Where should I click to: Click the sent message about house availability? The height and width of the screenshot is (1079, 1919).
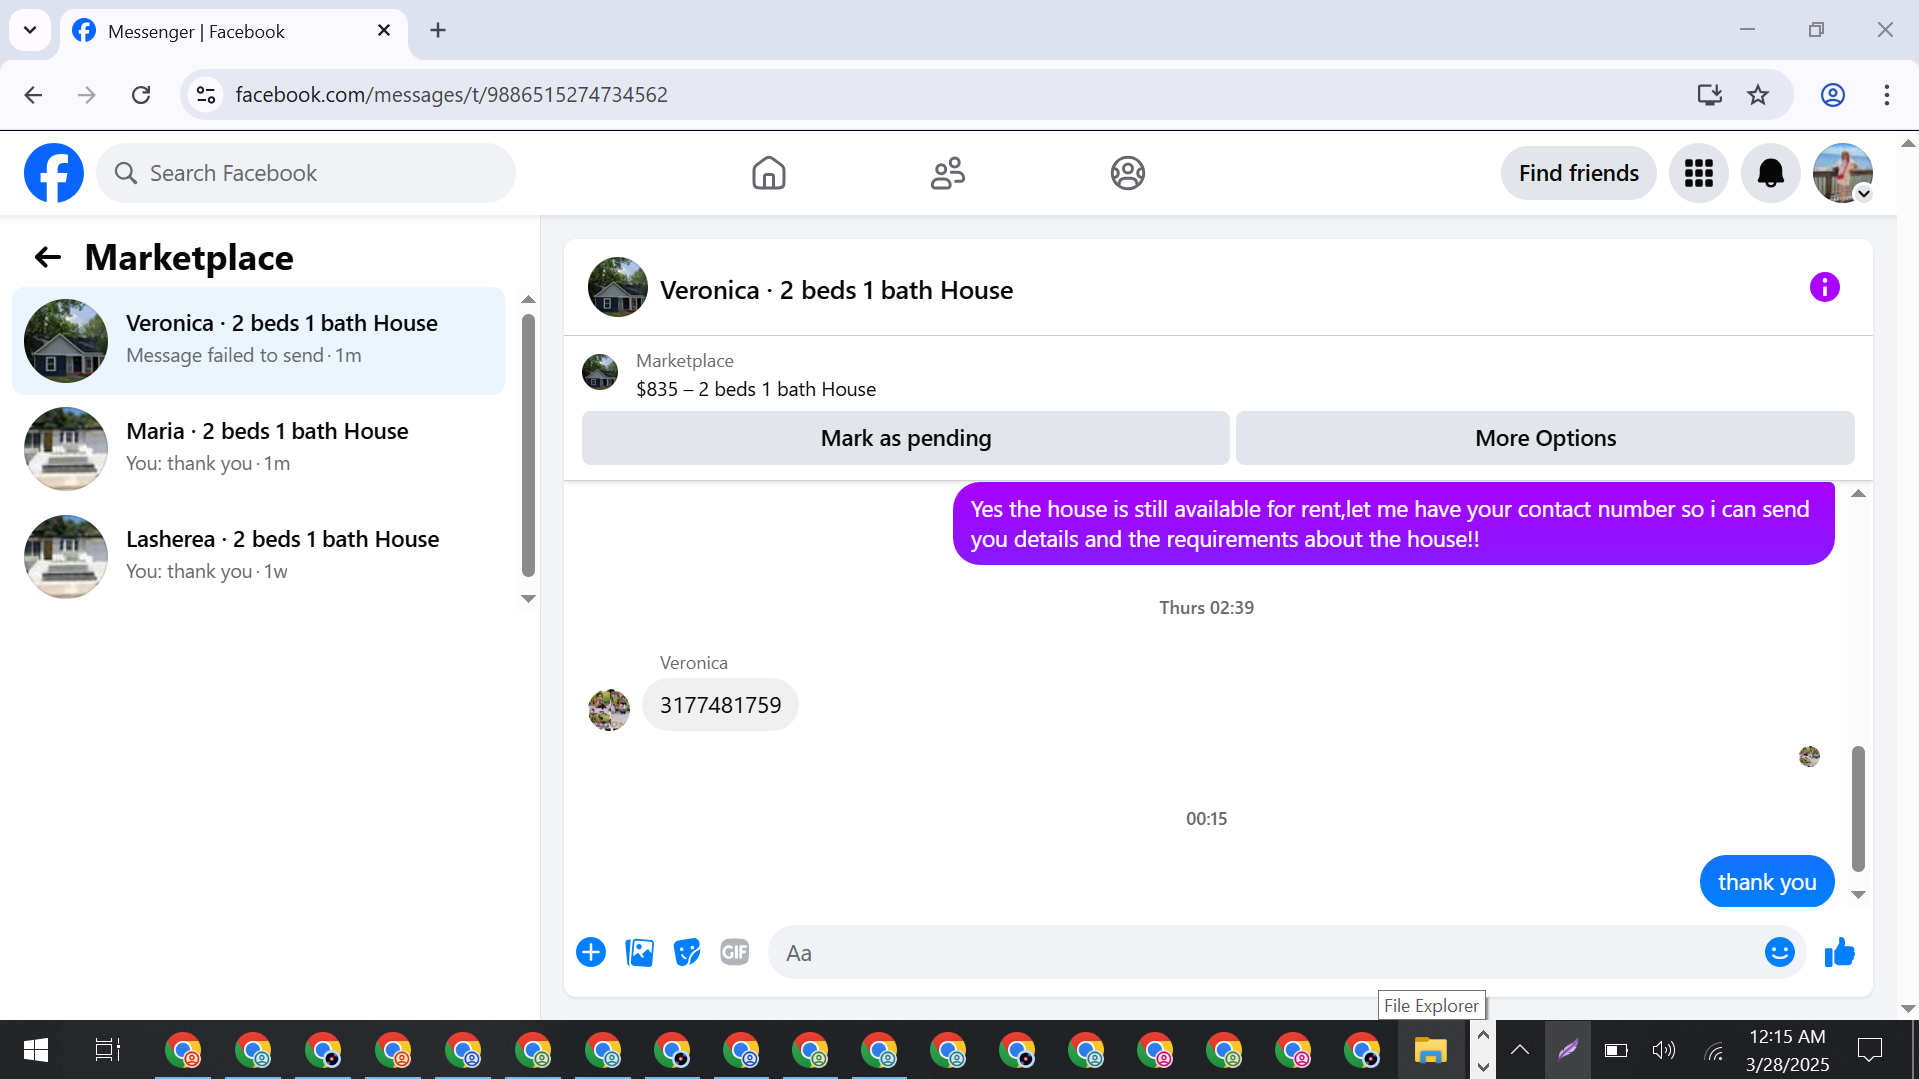tap(1393, 524)
